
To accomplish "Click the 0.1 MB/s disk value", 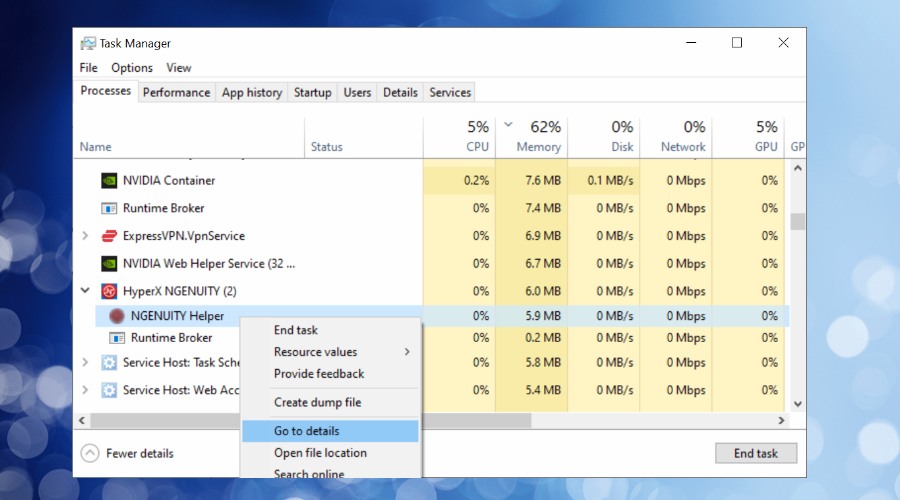I will tap(610, 181).
